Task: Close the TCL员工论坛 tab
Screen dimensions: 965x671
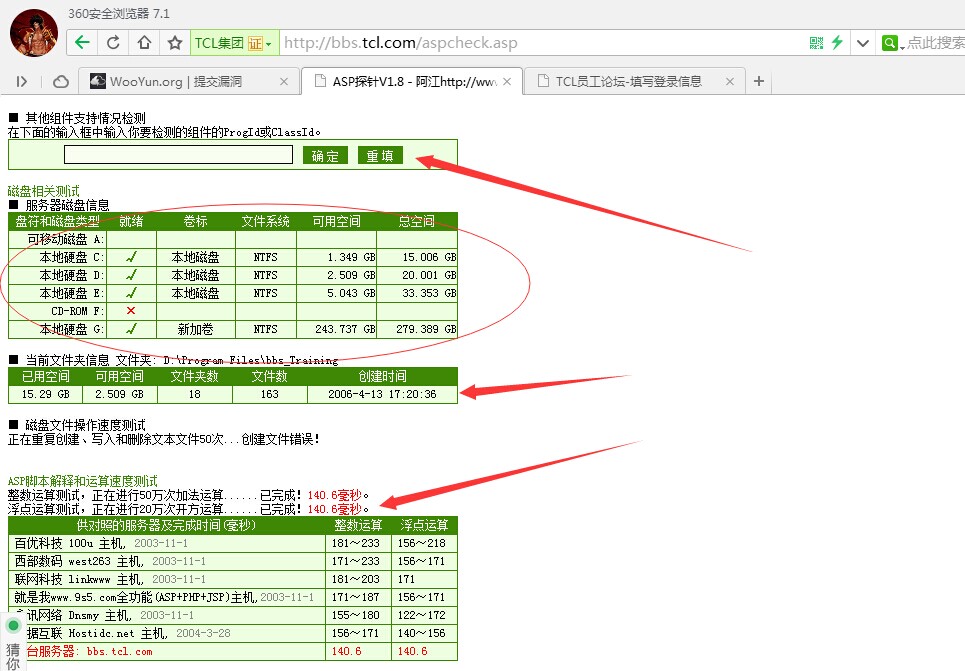Action: pos(730,81)
